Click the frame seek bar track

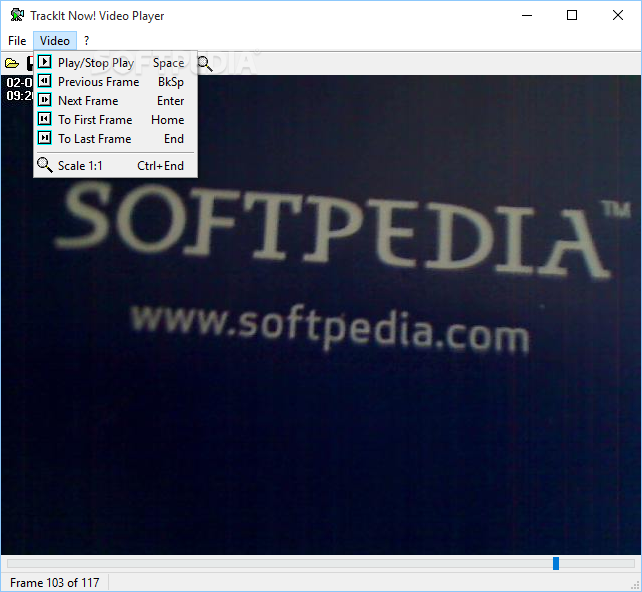pyautogui.click(x=321, y=563)
